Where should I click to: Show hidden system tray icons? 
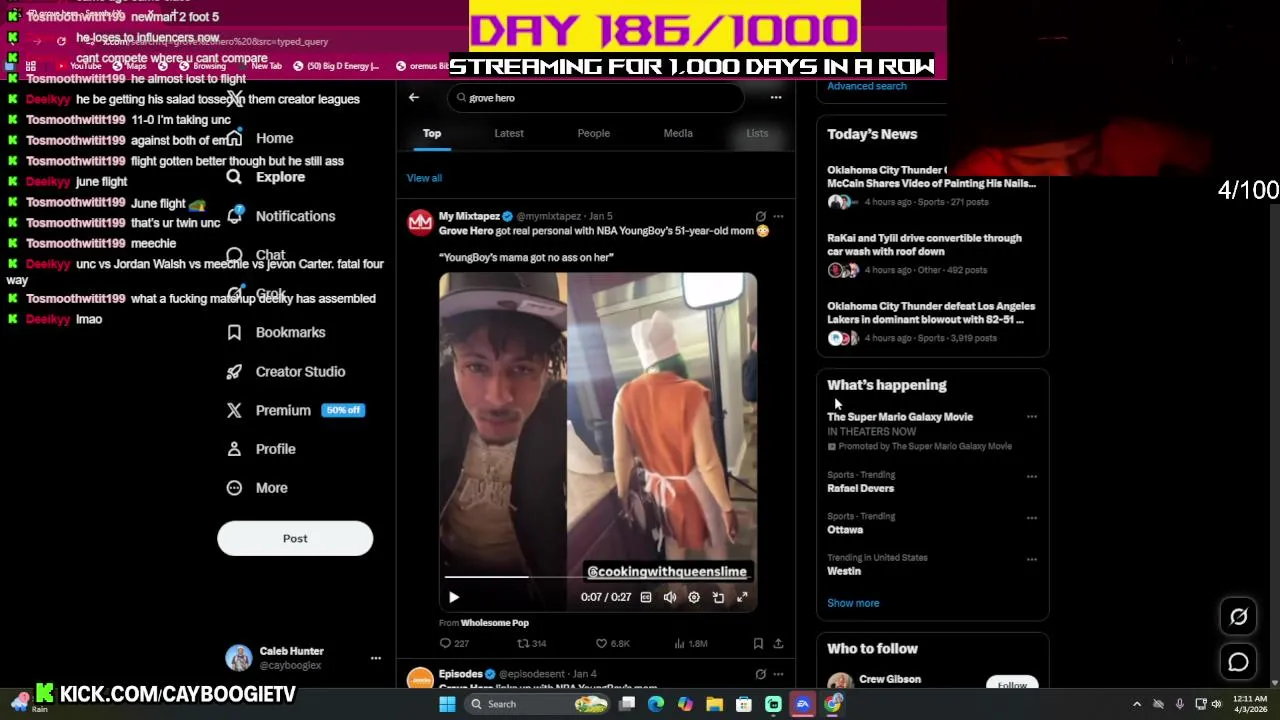point(1137,704)
